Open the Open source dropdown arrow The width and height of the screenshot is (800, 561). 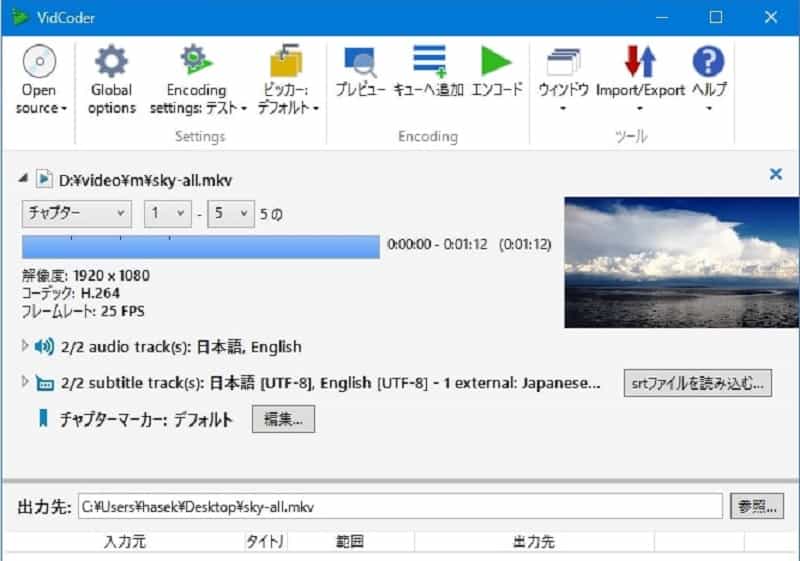64,109
